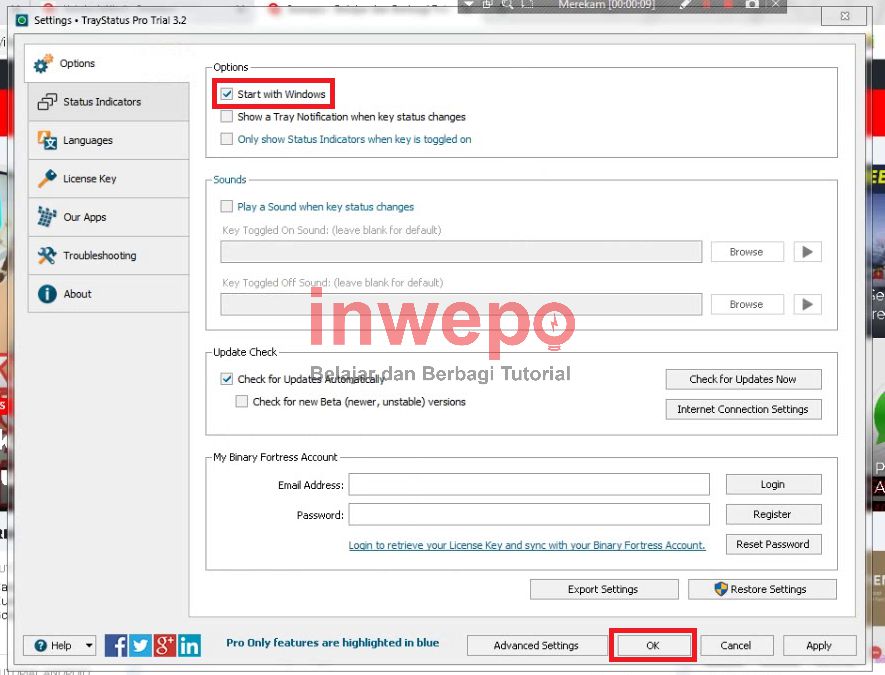Toggle Check for Updates Automatically
This screenshot has height=675, width=885.
(227, 379)
